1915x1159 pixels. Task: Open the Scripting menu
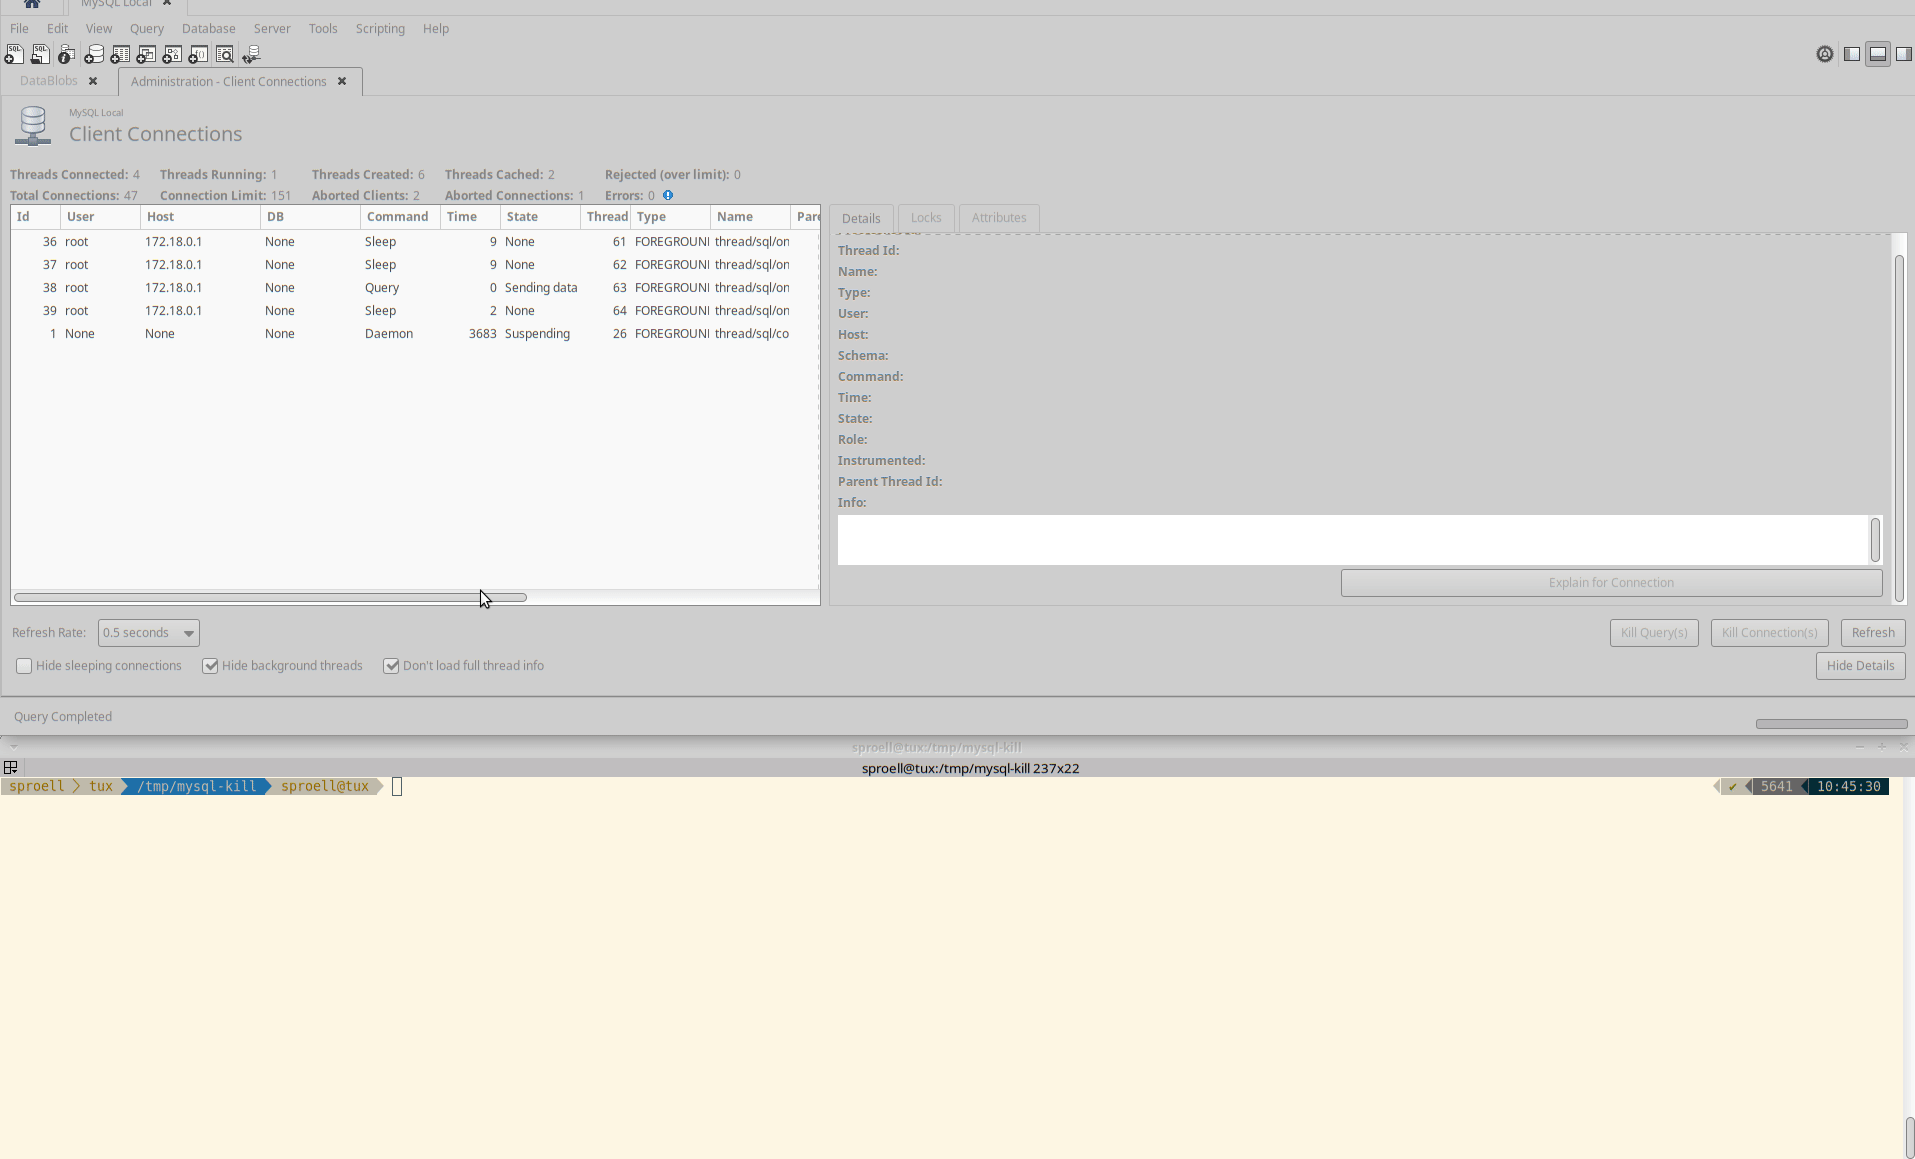pos(380,28)
